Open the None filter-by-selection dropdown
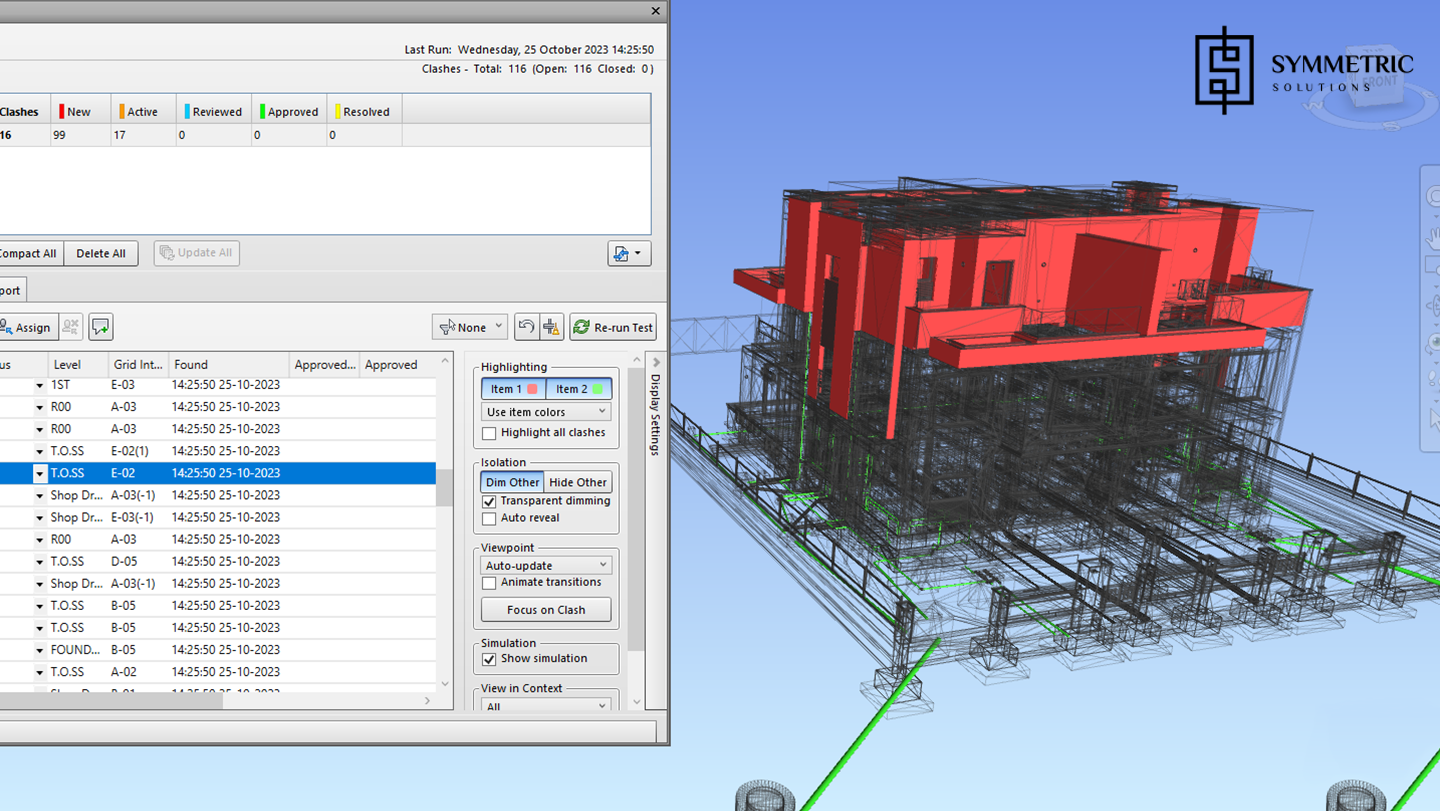1440x811 pixels. (x=470, y=327)
